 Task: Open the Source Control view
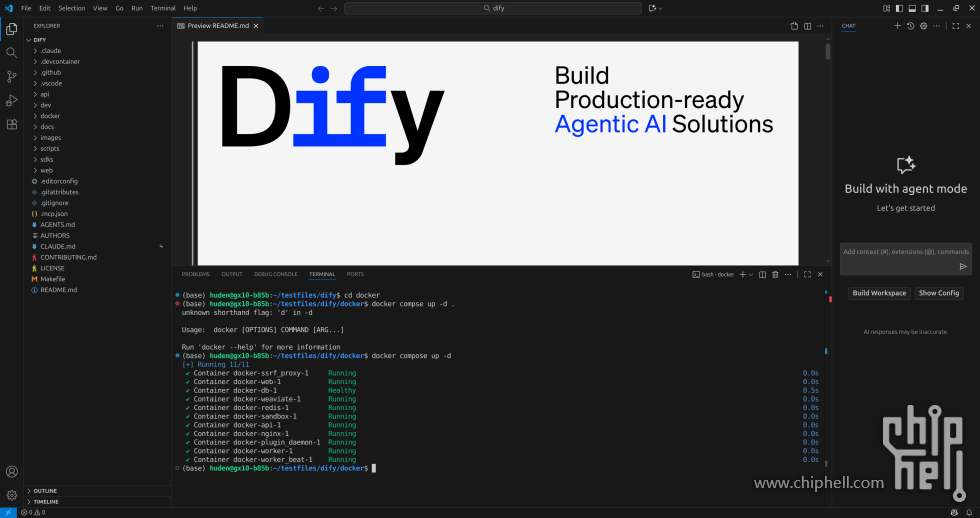(x=12, y=76)
